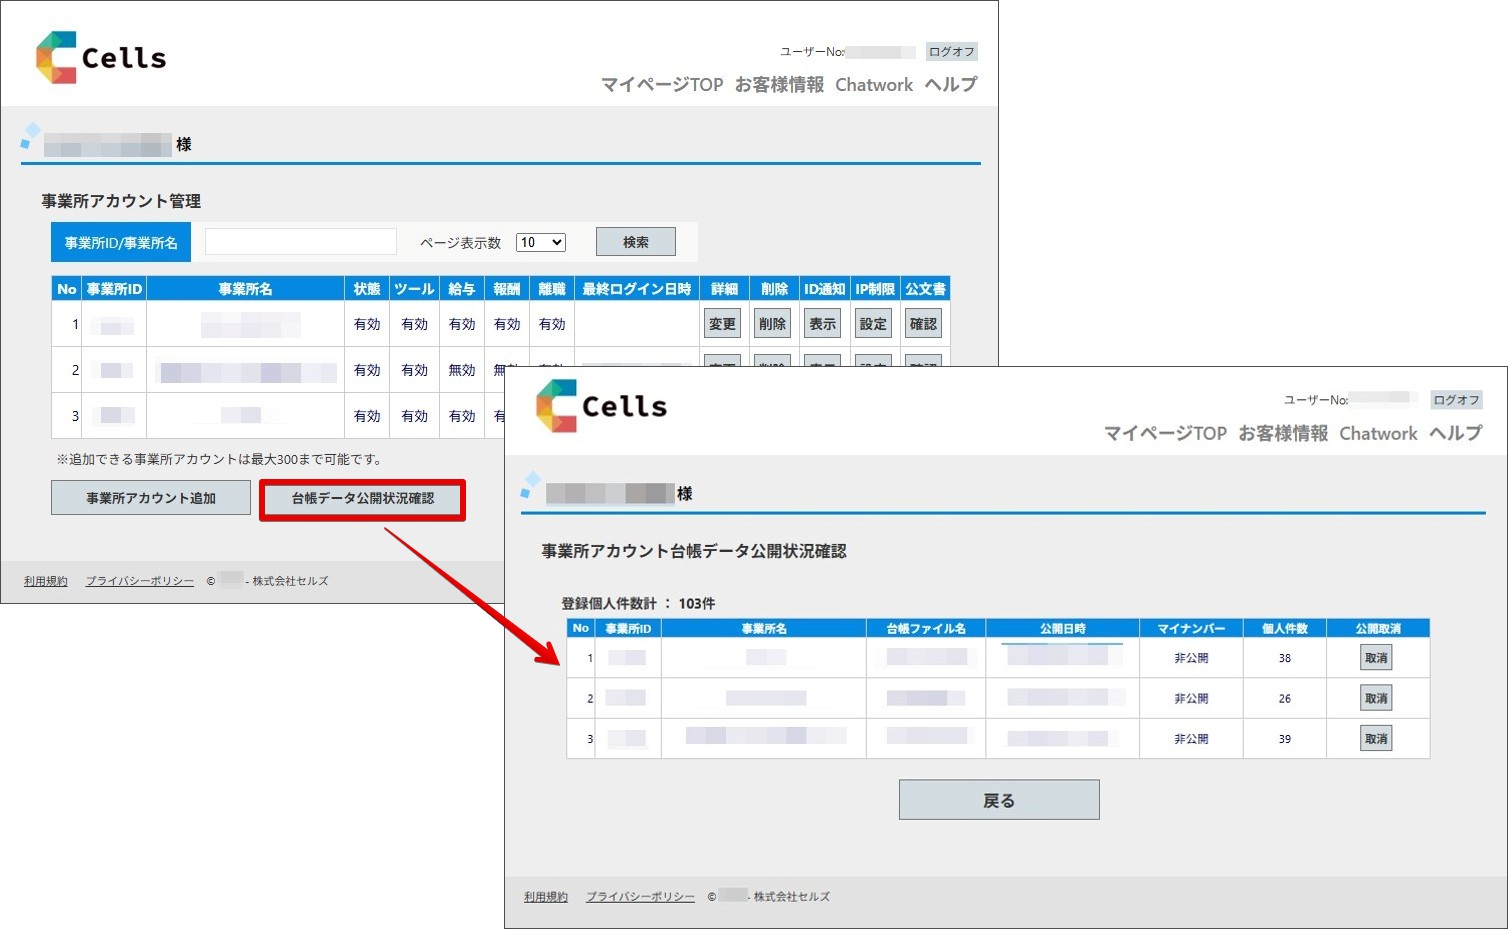
Task: Click the 事業所ID column header in the back window
Action: tap(114, 289)
